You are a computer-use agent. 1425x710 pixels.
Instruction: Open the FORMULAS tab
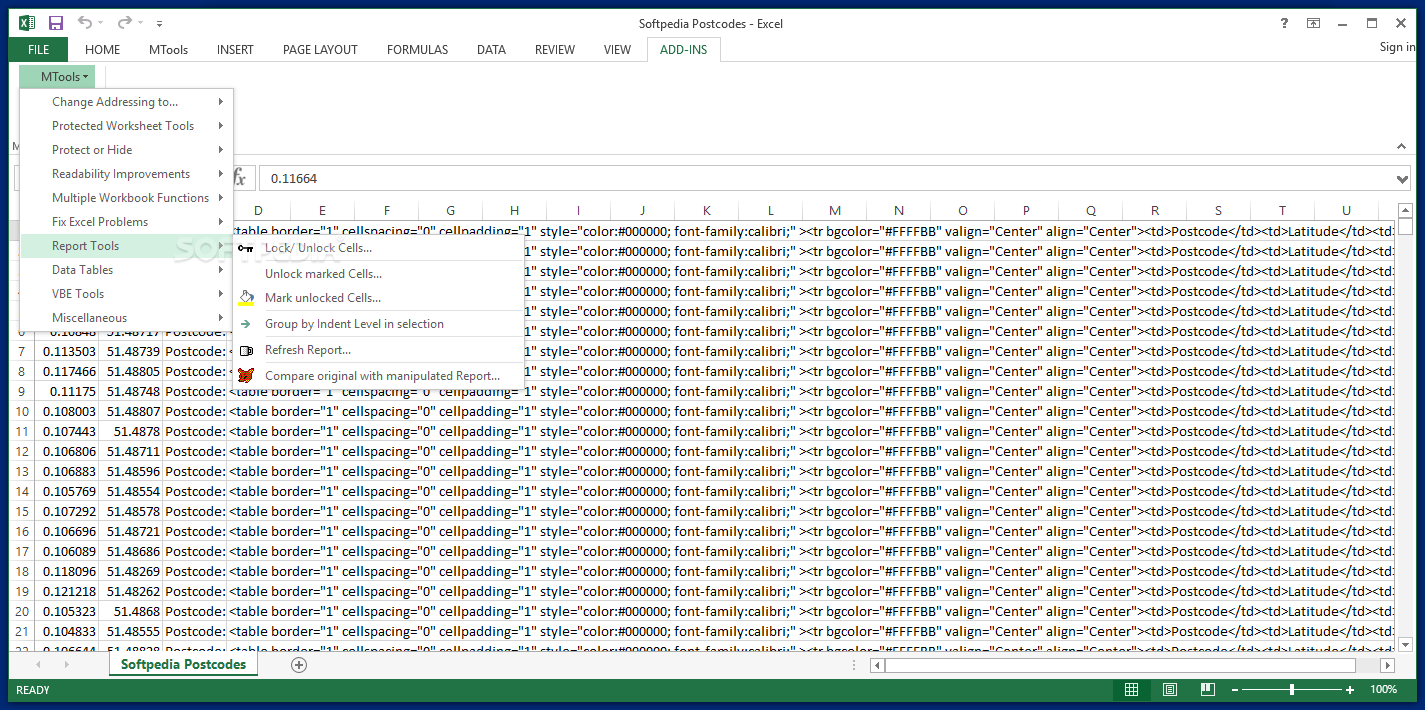coord(417,49)
